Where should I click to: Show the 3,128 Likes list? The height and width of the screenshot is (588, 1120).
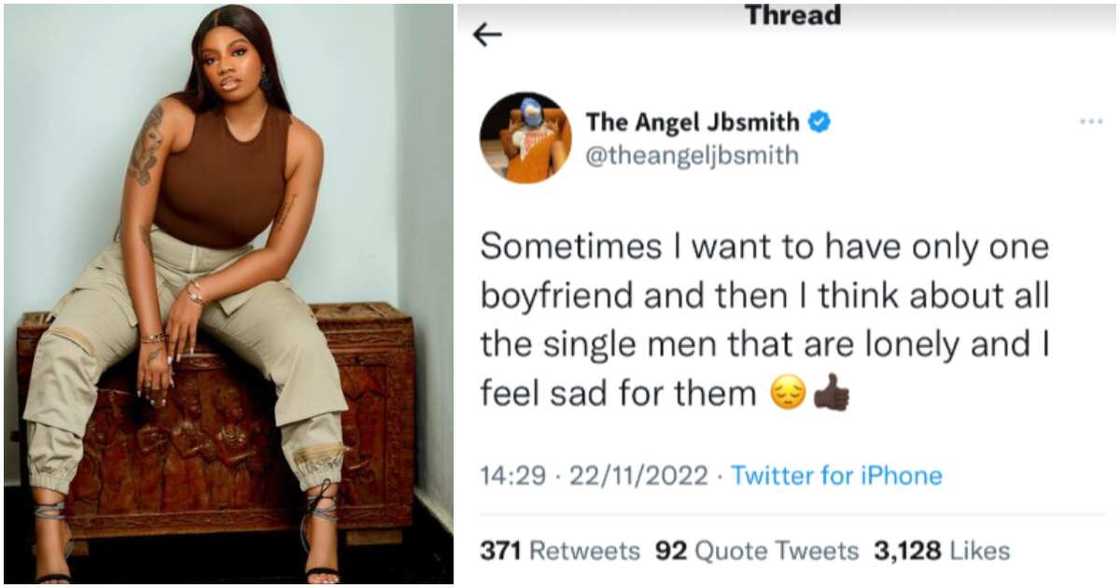(x=941, y=550)
